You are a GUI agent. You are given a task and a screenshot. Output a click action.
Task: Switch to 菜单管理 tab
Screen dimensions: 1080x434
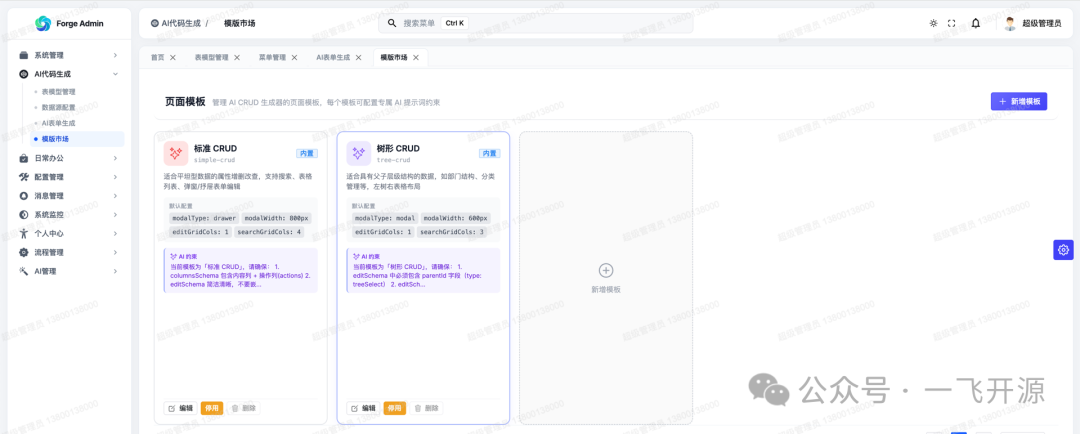point(272,58)
